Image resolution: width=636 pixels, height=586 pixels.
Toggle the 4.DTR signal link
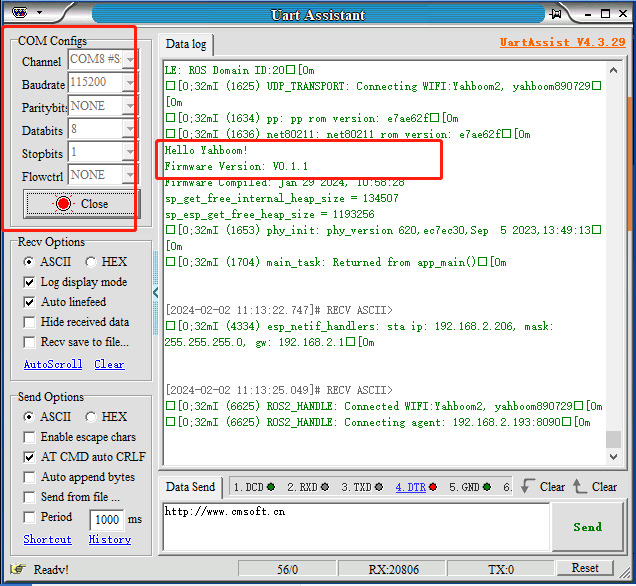tap(411, 487)
